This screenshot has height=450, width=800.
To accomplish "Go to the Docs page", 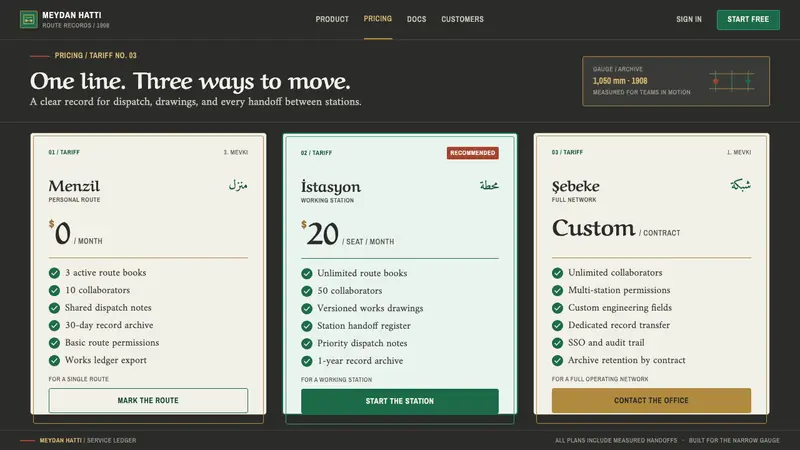I will pyautogui.click(x=416, y=19).
